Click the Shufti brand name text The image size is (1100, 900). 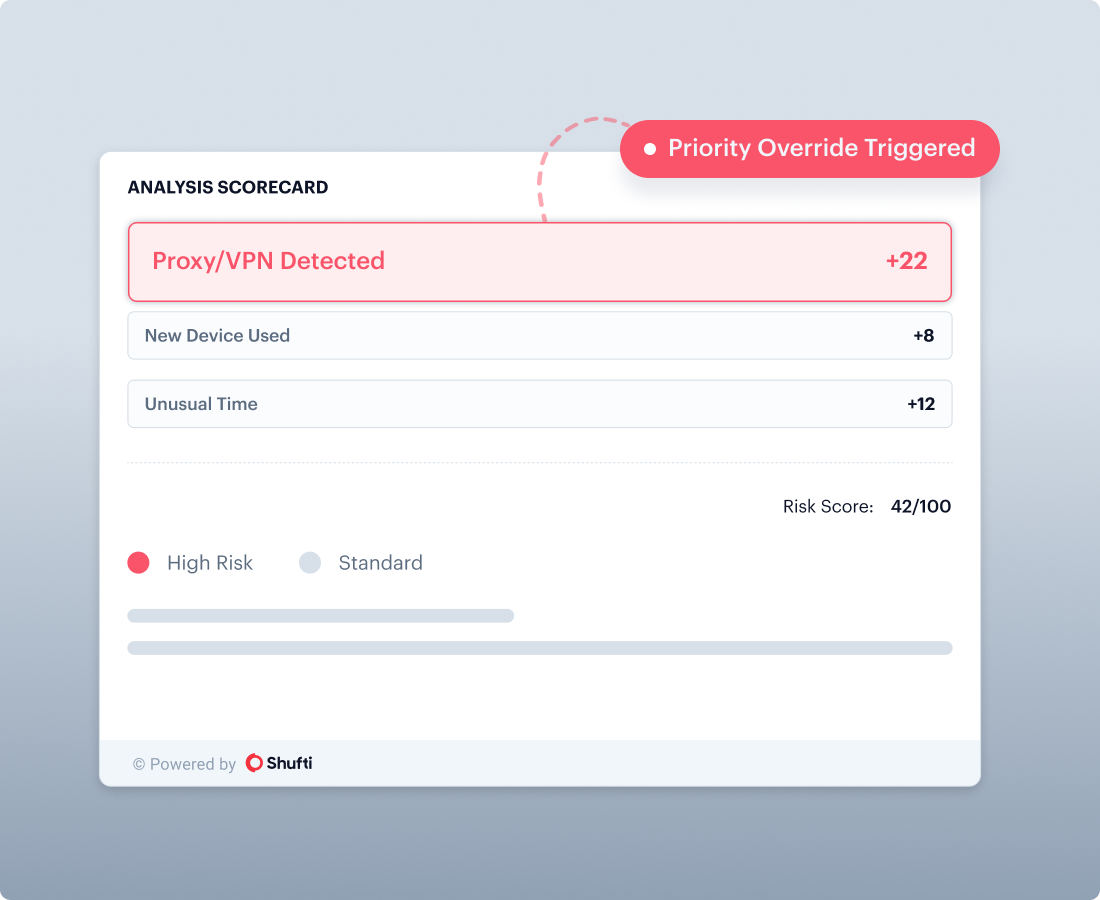pyautogui.click(x=290, y=763)
